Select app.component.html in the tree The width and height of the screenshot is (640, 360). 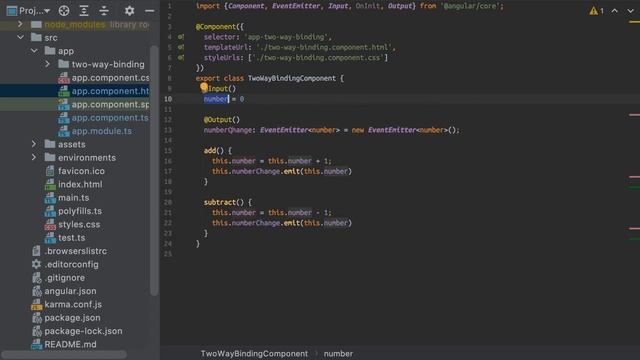pyautogui.click(x=110, y=91)
